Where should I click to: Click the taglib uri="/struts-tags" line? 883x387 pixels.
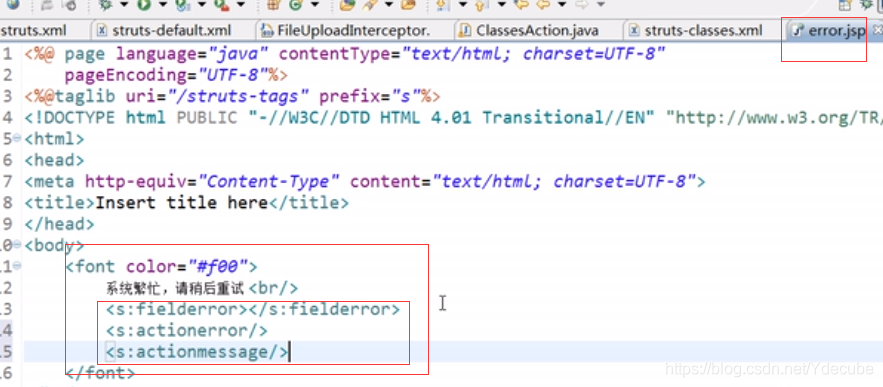[232, 96]
